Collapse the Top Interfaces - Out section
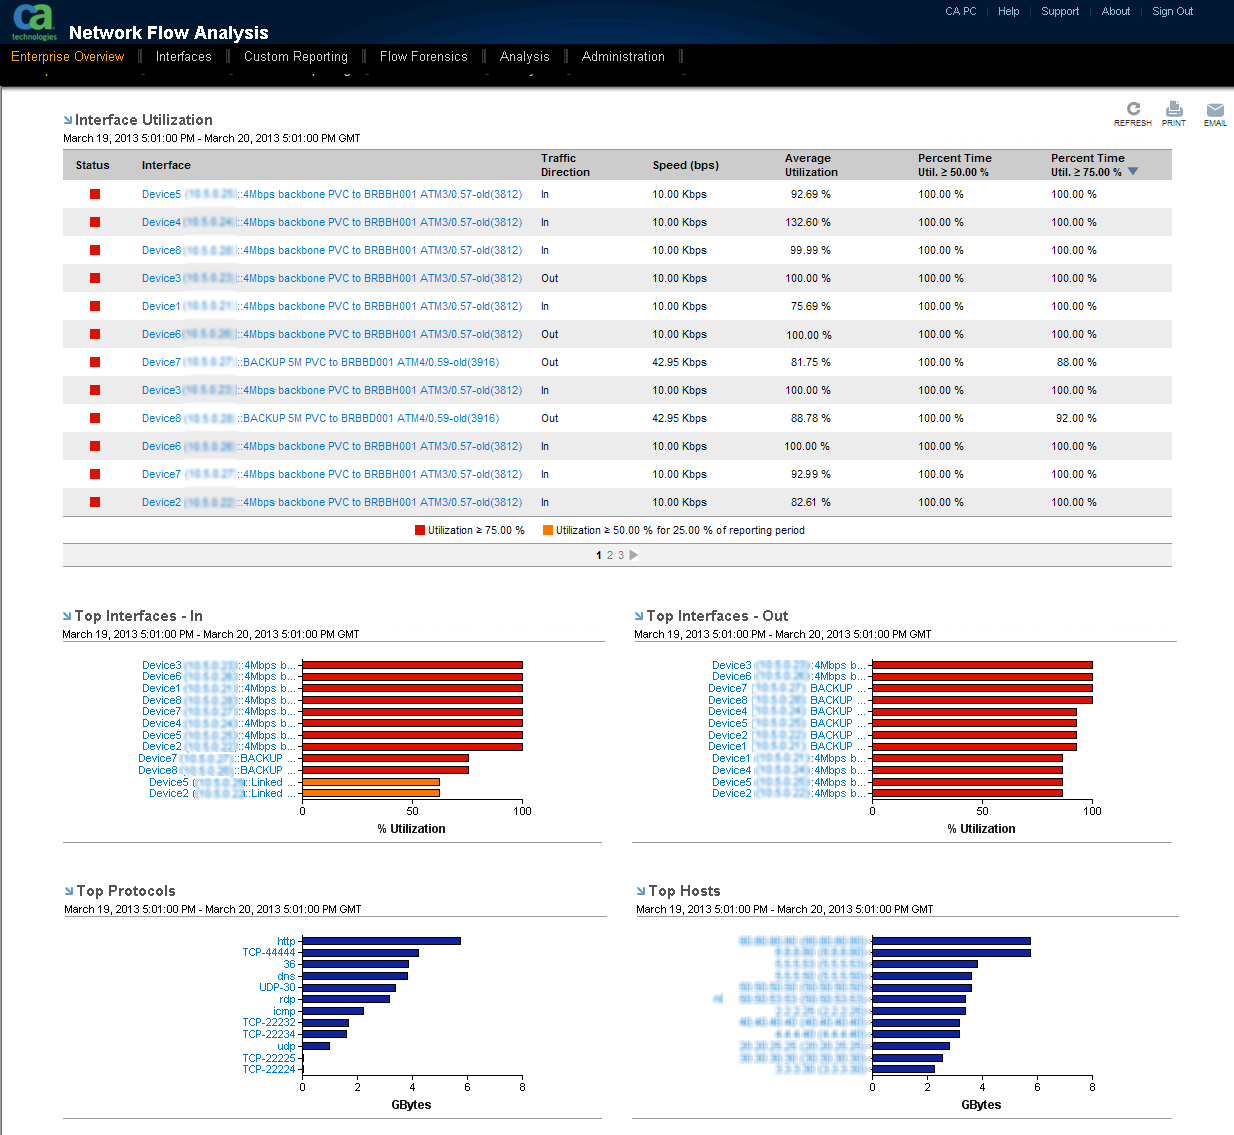 coord(639,616)
